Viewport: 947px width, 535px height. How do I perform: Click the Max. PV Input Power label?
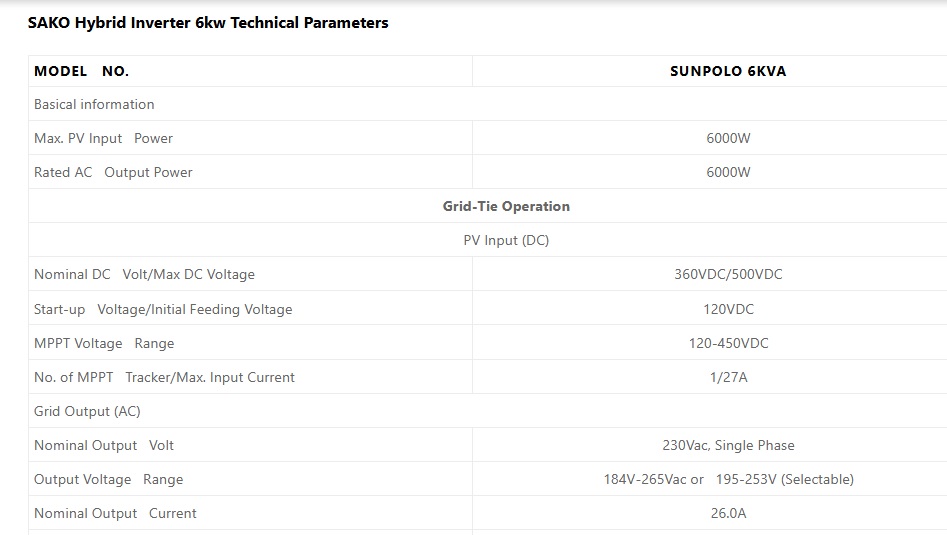(x=103, y=138)
